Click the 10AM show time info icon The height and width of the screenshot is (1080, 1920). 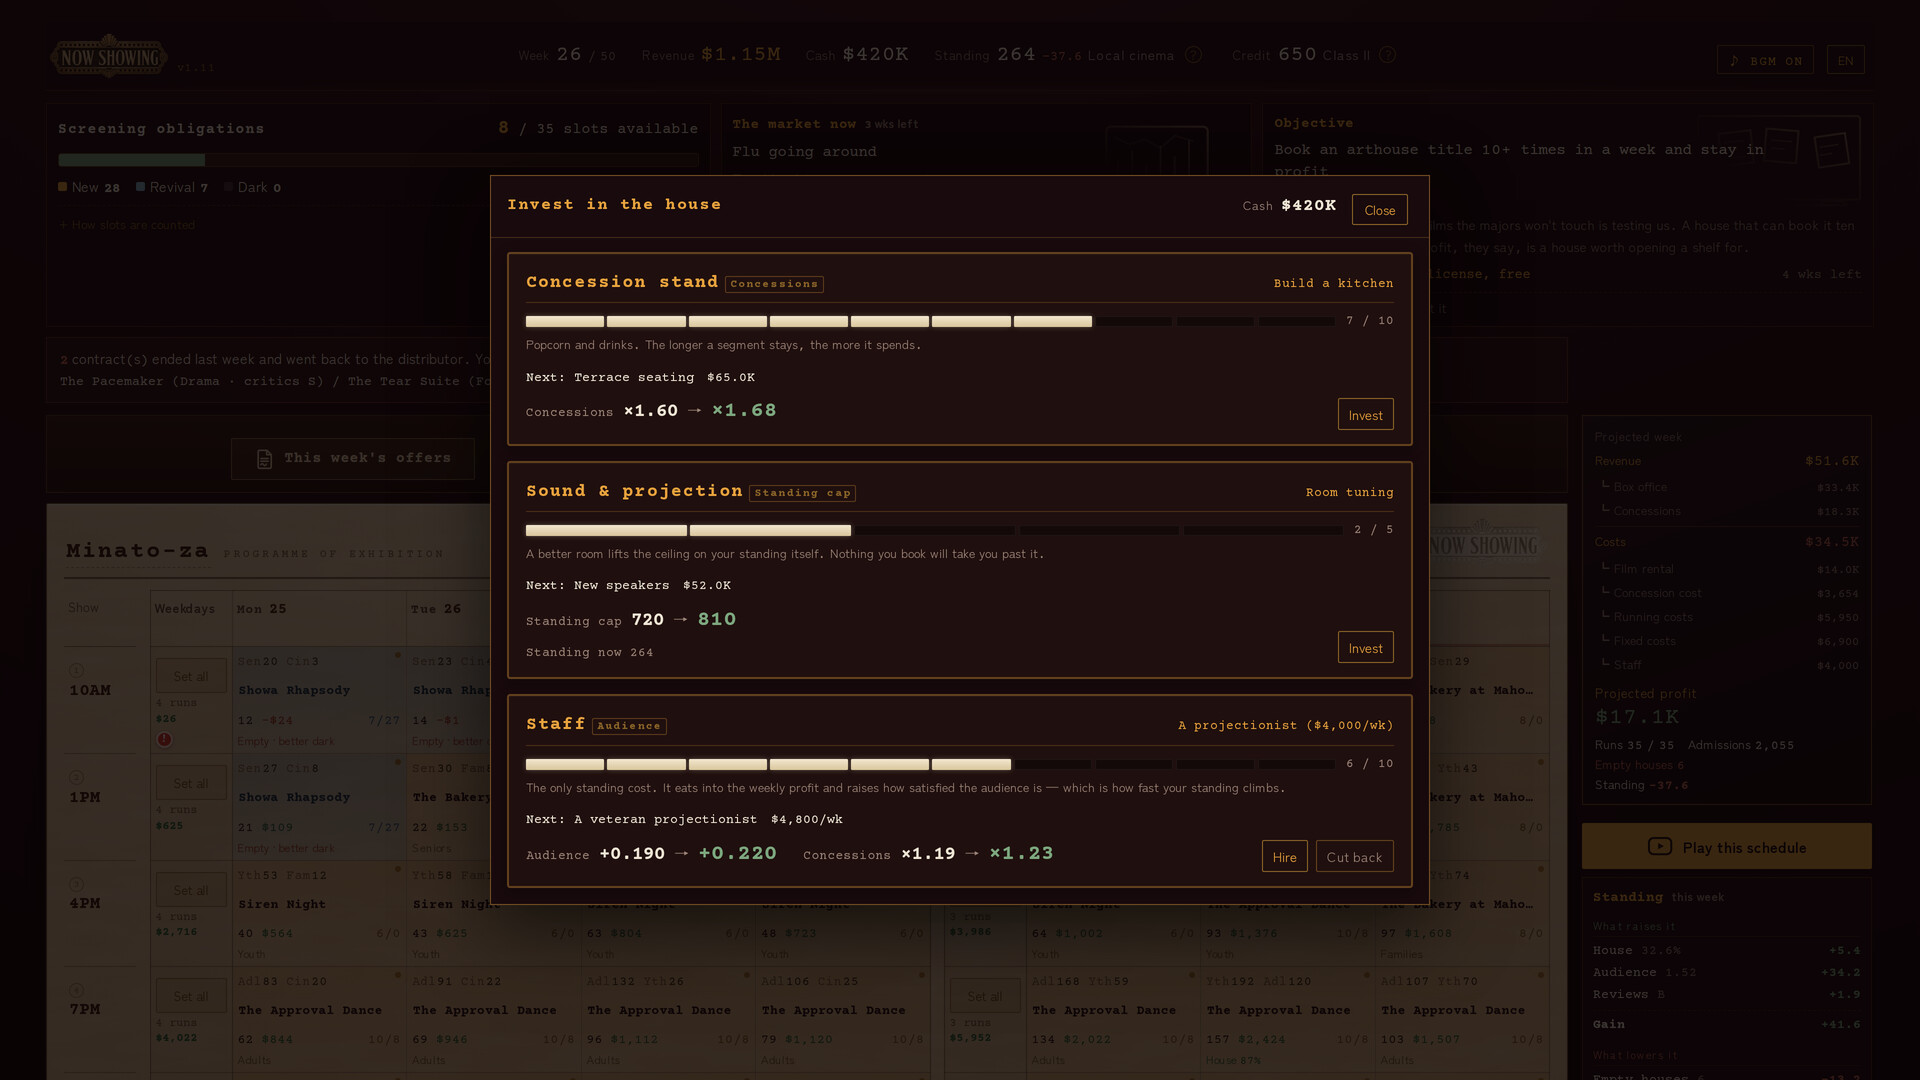76,670
